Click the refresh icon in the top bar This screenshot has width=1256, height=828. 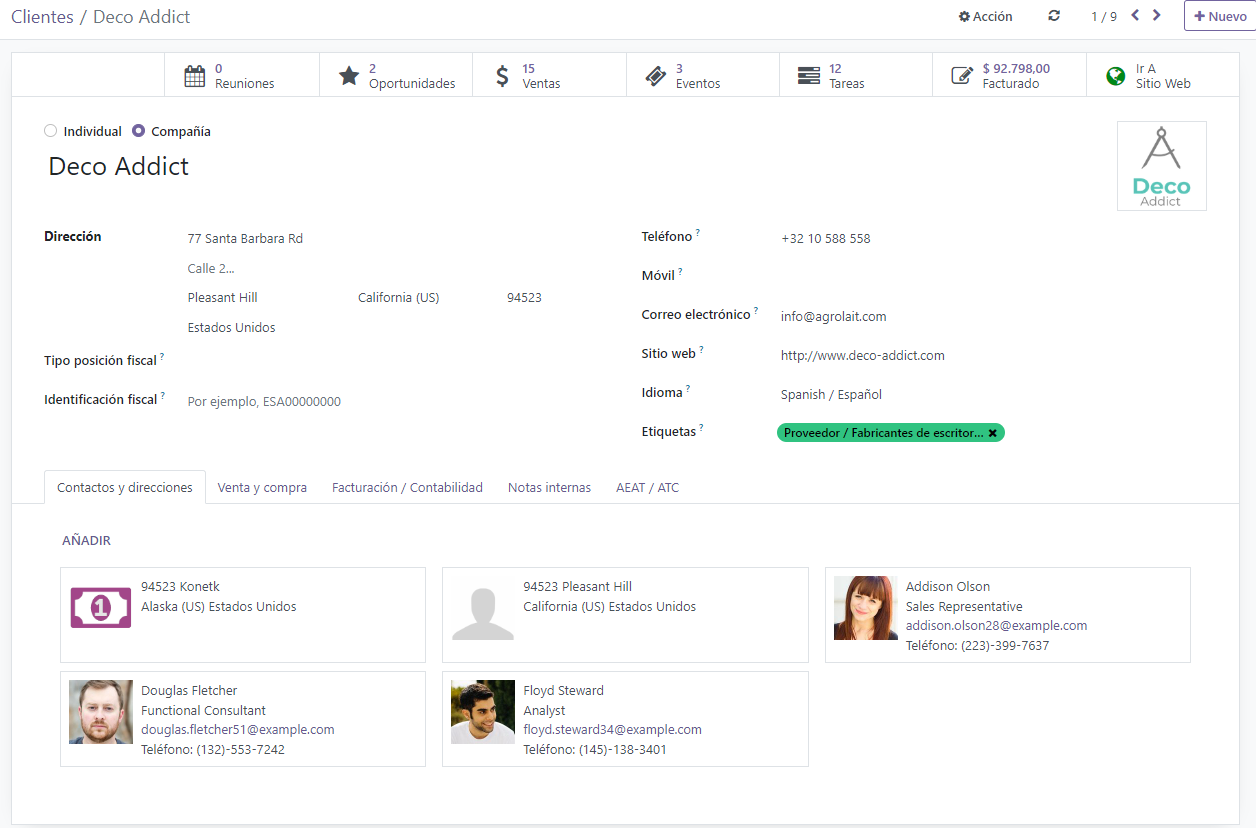click(x=1053, y=16)
